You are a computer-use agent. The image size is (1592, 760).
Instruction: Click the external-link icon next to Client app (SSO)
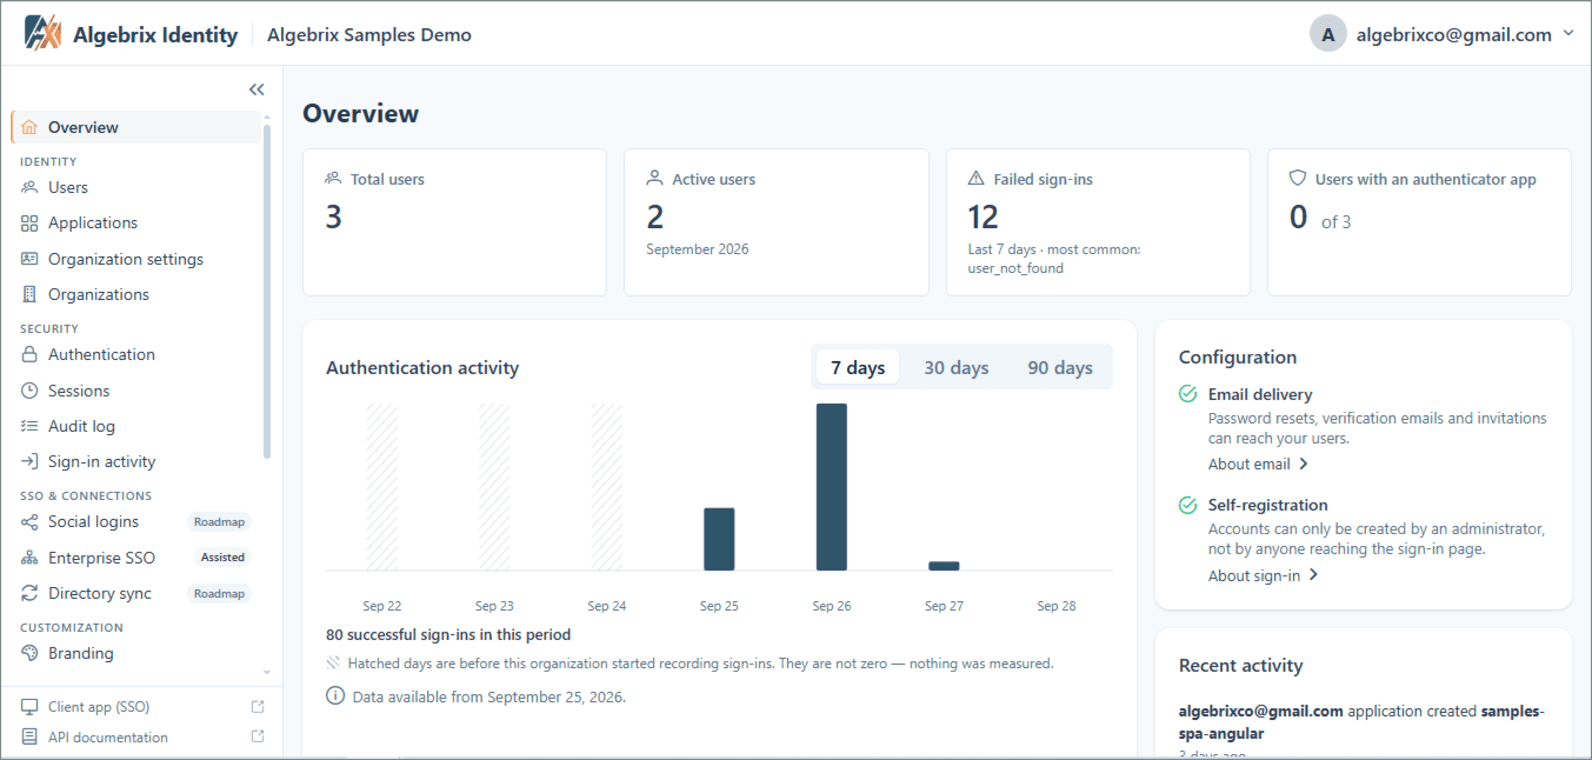(257, 707)
